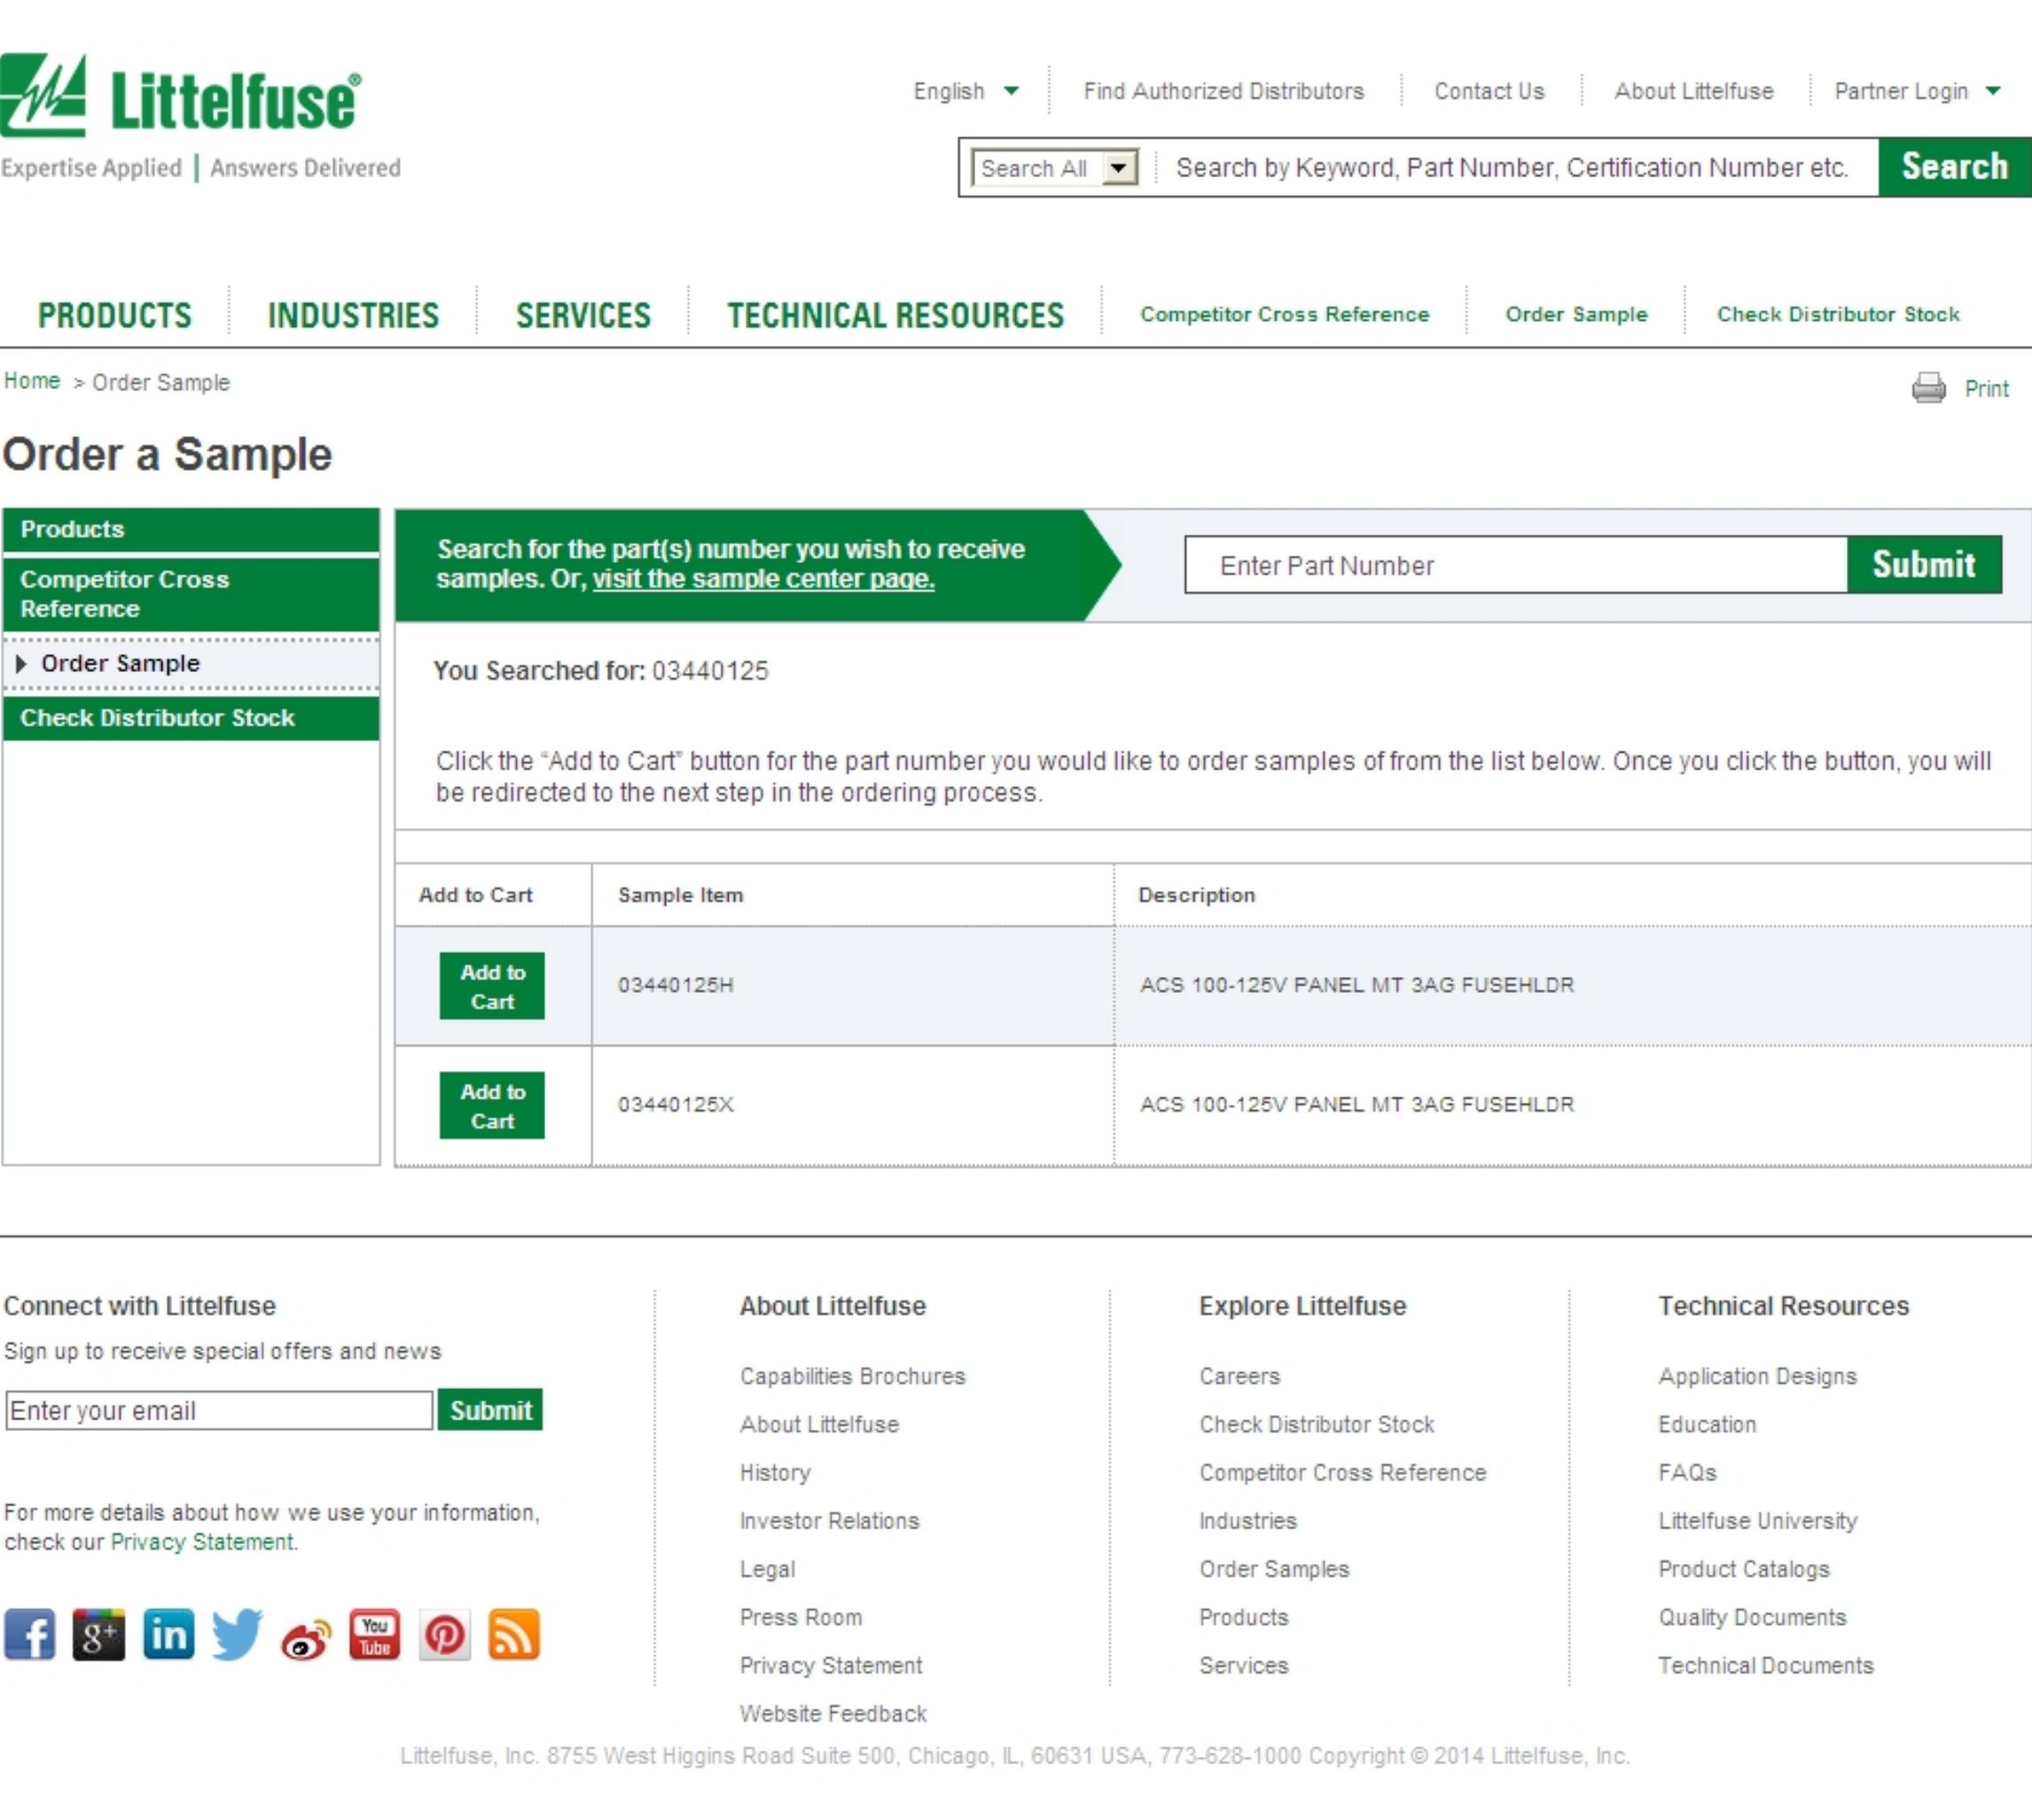Expand the Order Sample sidebar arrow
Viewport: 2032px width, 1820px height.
point(21,663)
